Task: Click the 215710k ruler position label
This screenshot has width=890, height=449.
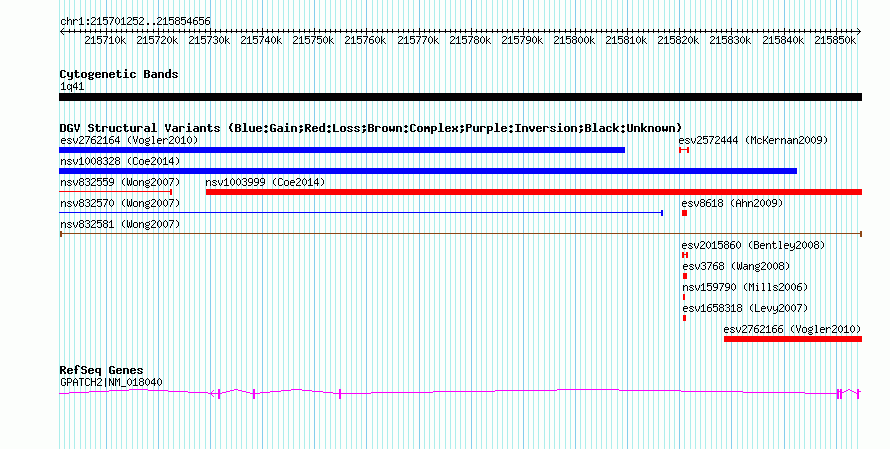Action: 105,40
